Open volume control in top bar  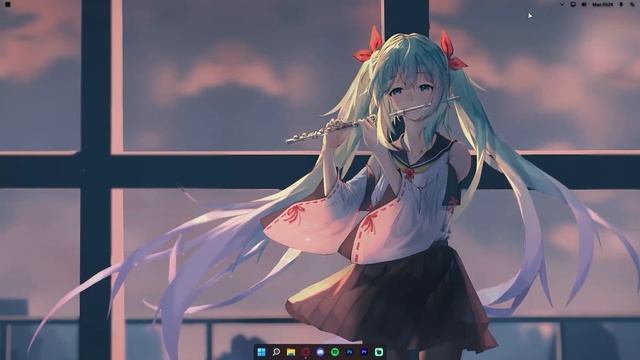(584, 4)
